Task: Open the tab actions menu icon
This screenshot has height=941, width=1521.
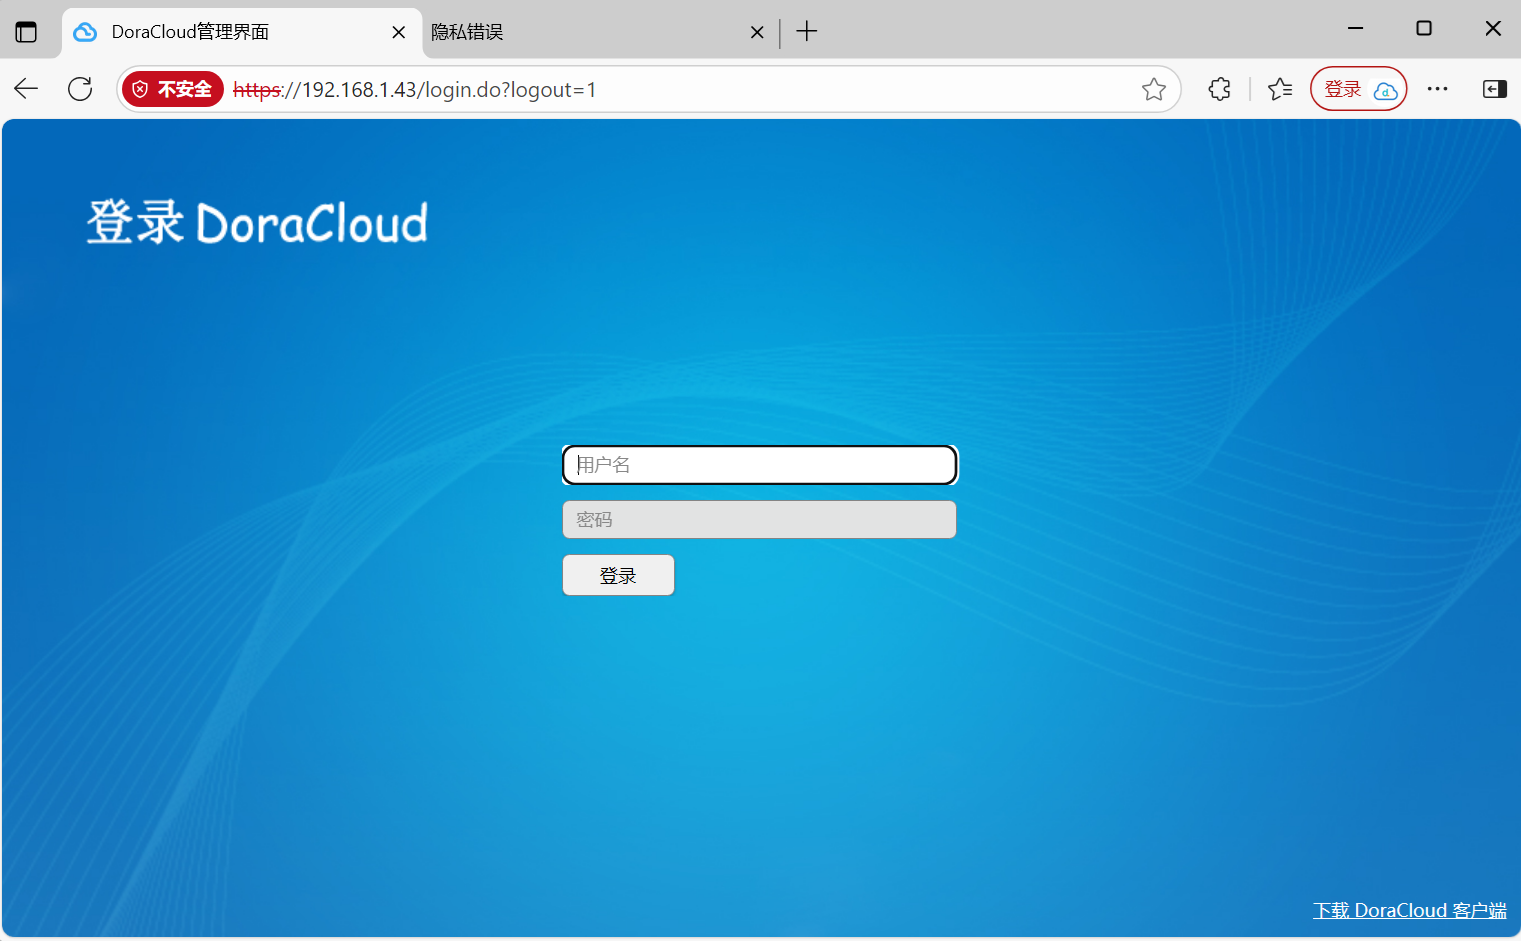Action: 26,32
